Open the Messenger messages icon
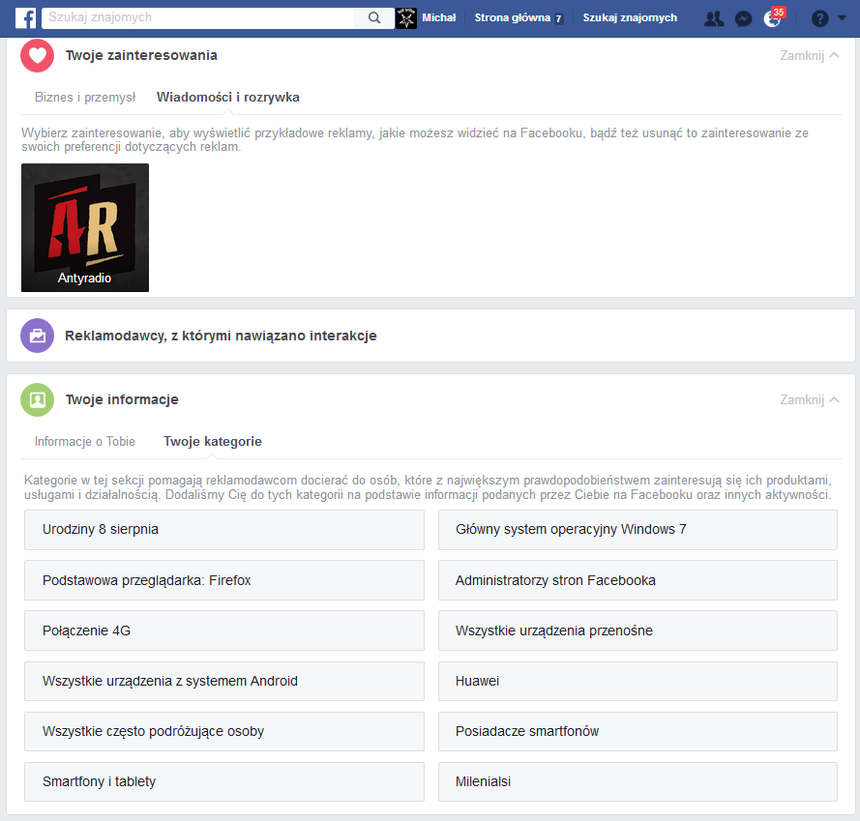Viewport: 860px width, 821px height. coord(743,19)
